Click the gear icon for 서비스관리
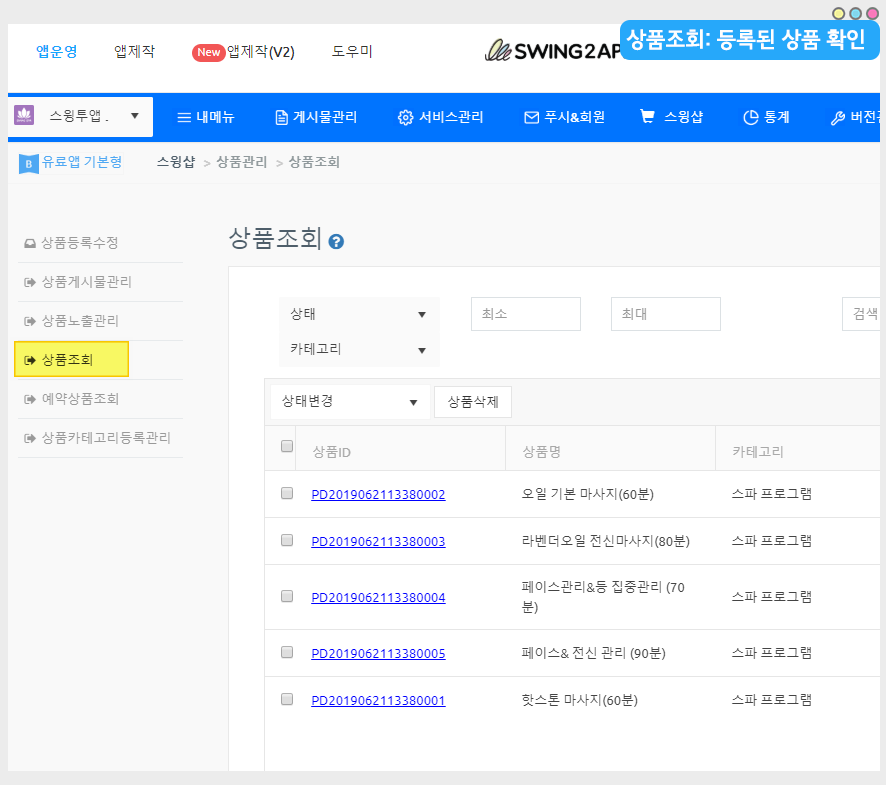Screen dimensions: 886x785 [x=405, y=117]
